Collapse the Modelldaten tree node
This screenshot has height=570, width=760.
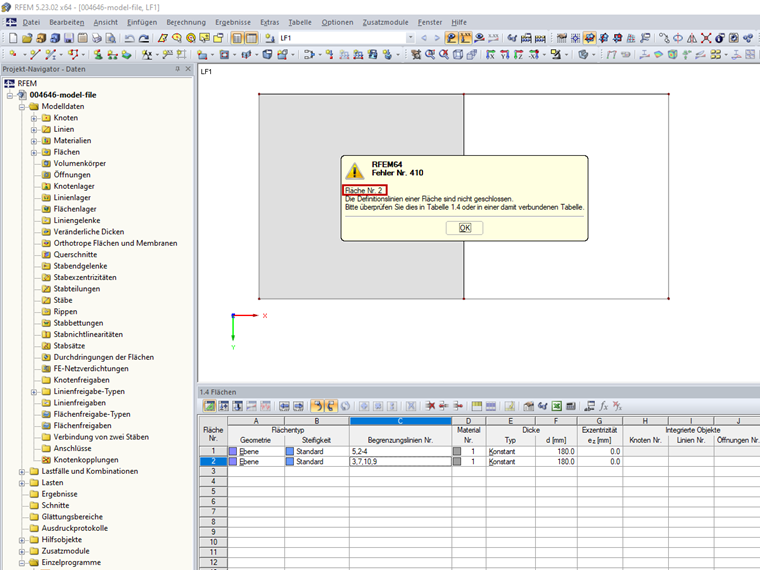pos(22,107)
